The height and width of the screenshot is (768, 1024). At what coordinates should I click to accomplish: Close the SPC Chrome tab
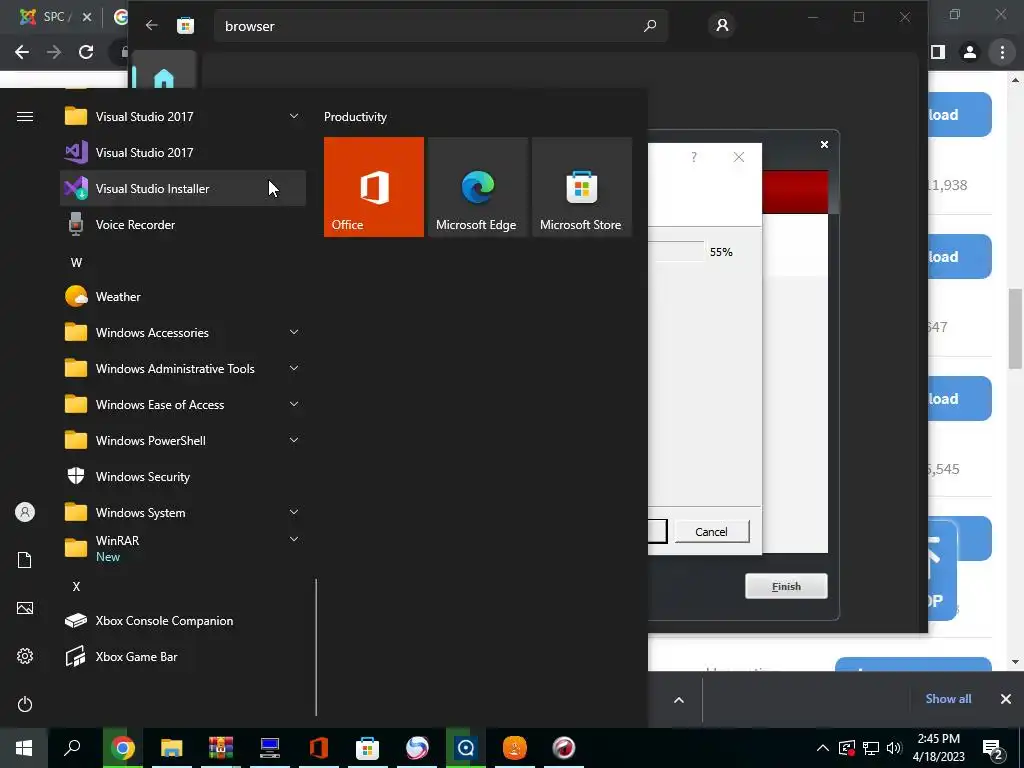click(x=87, y=18)
